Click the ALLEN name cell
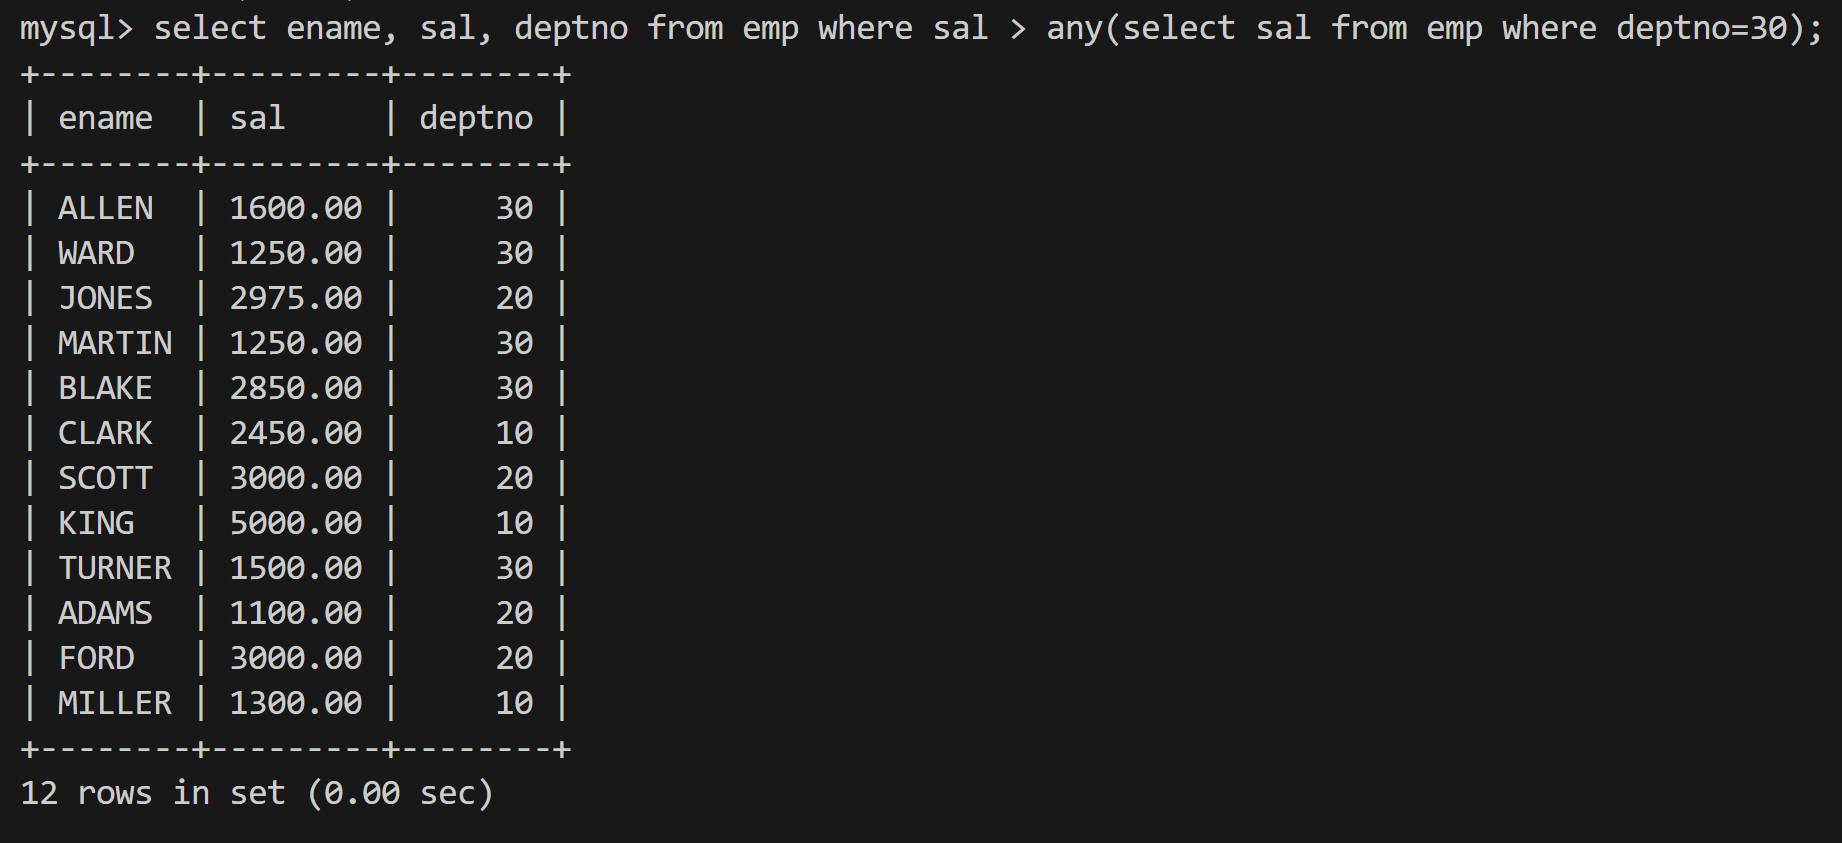Screen dimensions: 1842x843 pyautogui.click(x=105, y=208)
